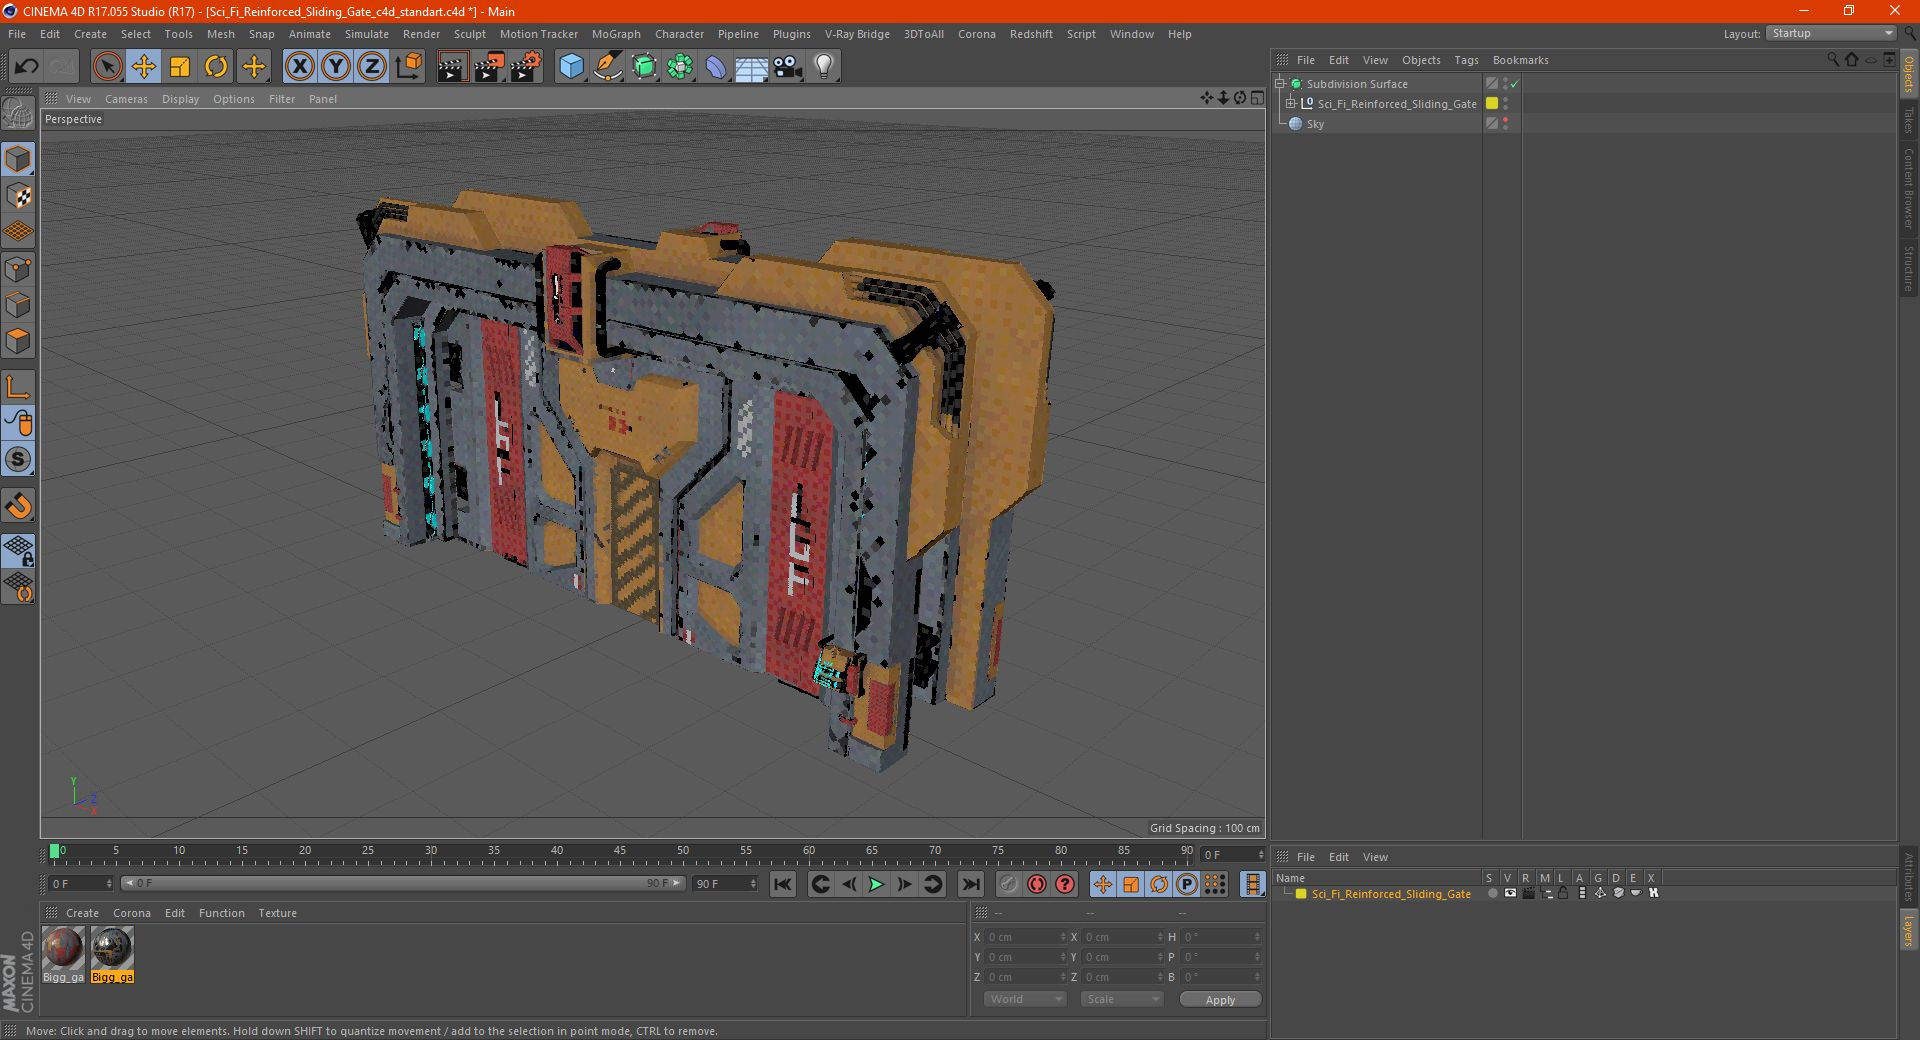
Task: Add a Light object
Action: [x=824, y=67]
